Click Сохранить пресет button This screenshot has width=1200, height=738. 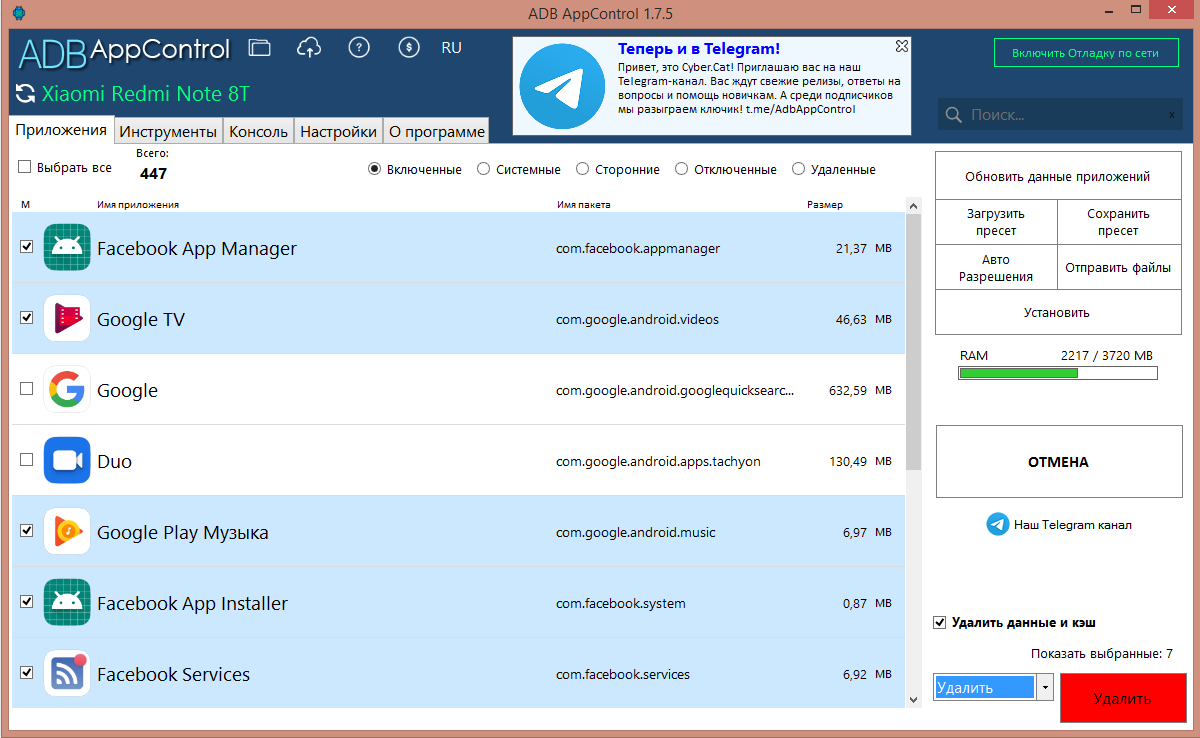1119,222
